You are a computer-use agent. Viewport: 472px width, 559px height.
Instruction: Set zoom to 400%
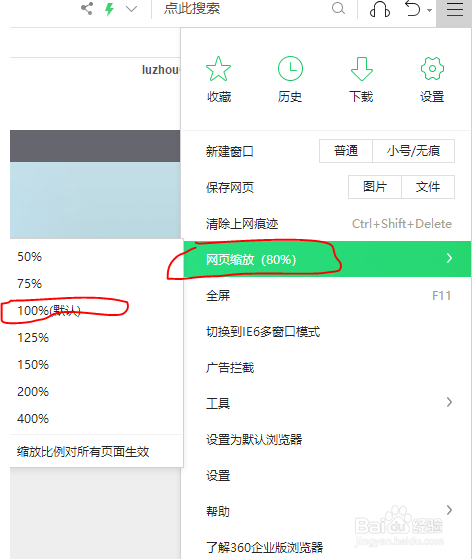coord(96,419)
